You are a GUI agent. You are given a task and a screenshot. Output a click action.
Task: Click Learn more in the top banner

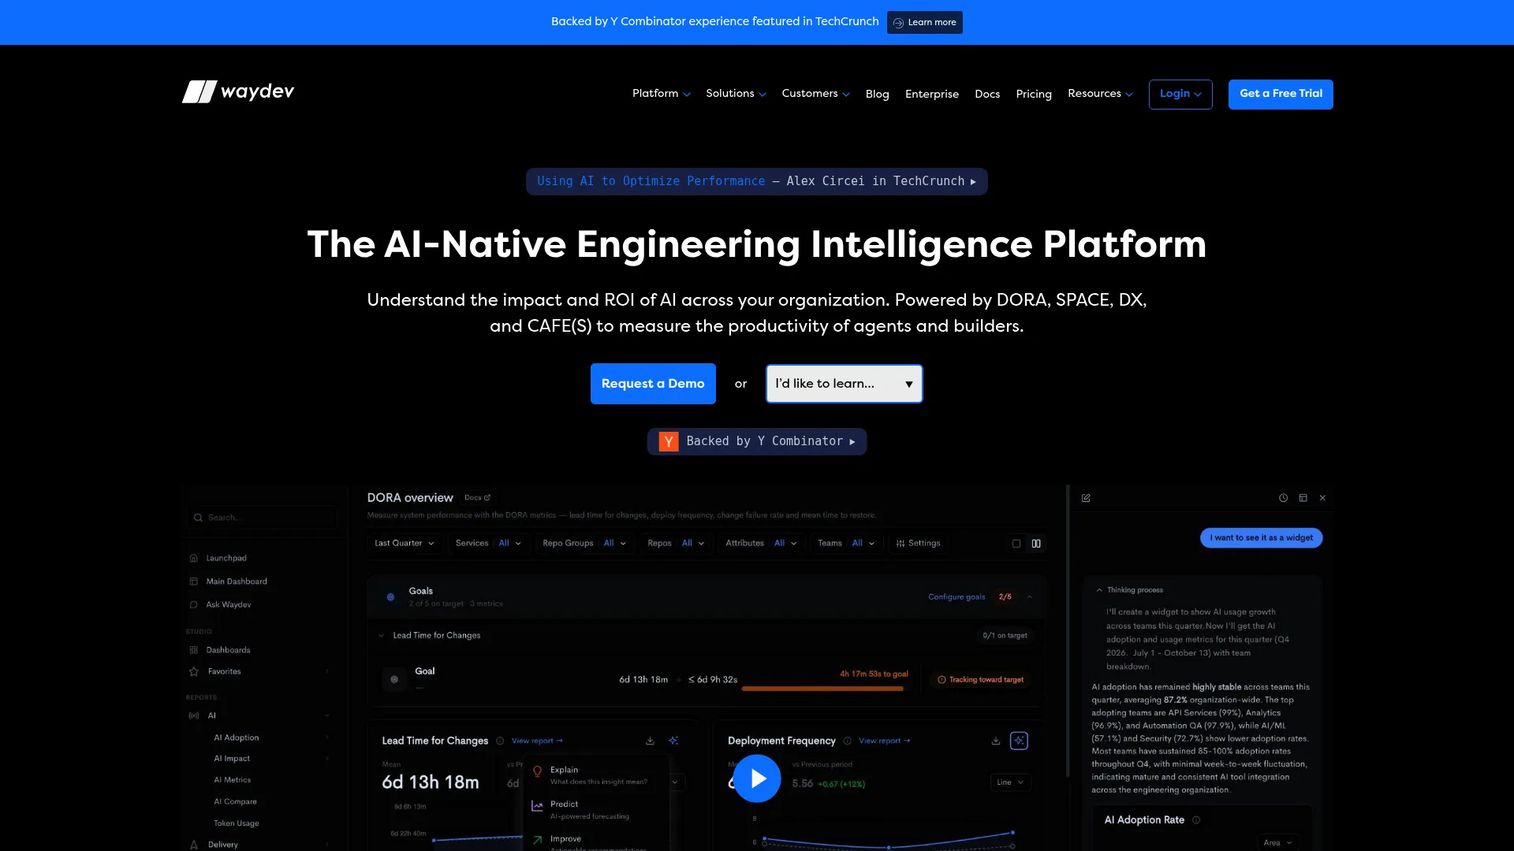[925, 22]
